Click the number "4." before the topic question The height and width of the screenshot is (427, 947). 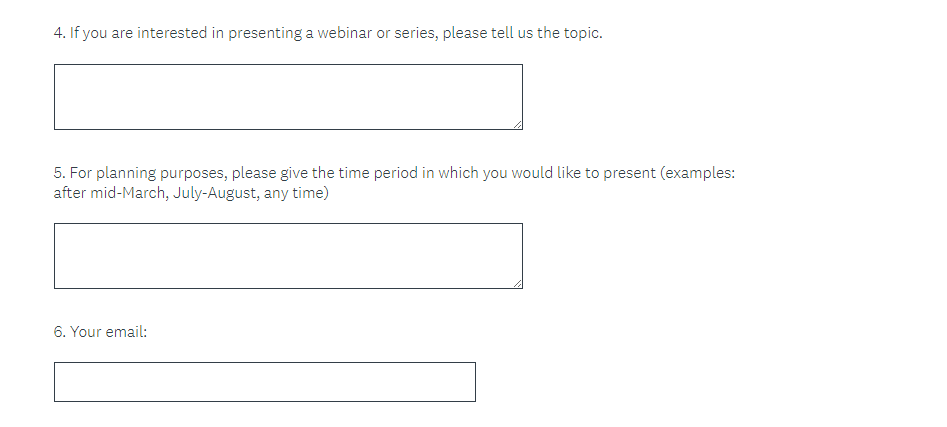pyautogui.click(x=59, y=33)
